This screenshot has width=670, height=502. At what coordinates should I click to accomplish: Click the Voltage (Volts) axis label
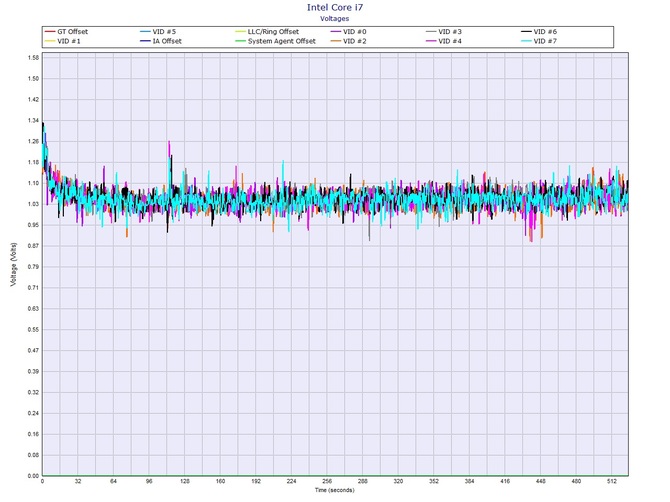point(14,264)
